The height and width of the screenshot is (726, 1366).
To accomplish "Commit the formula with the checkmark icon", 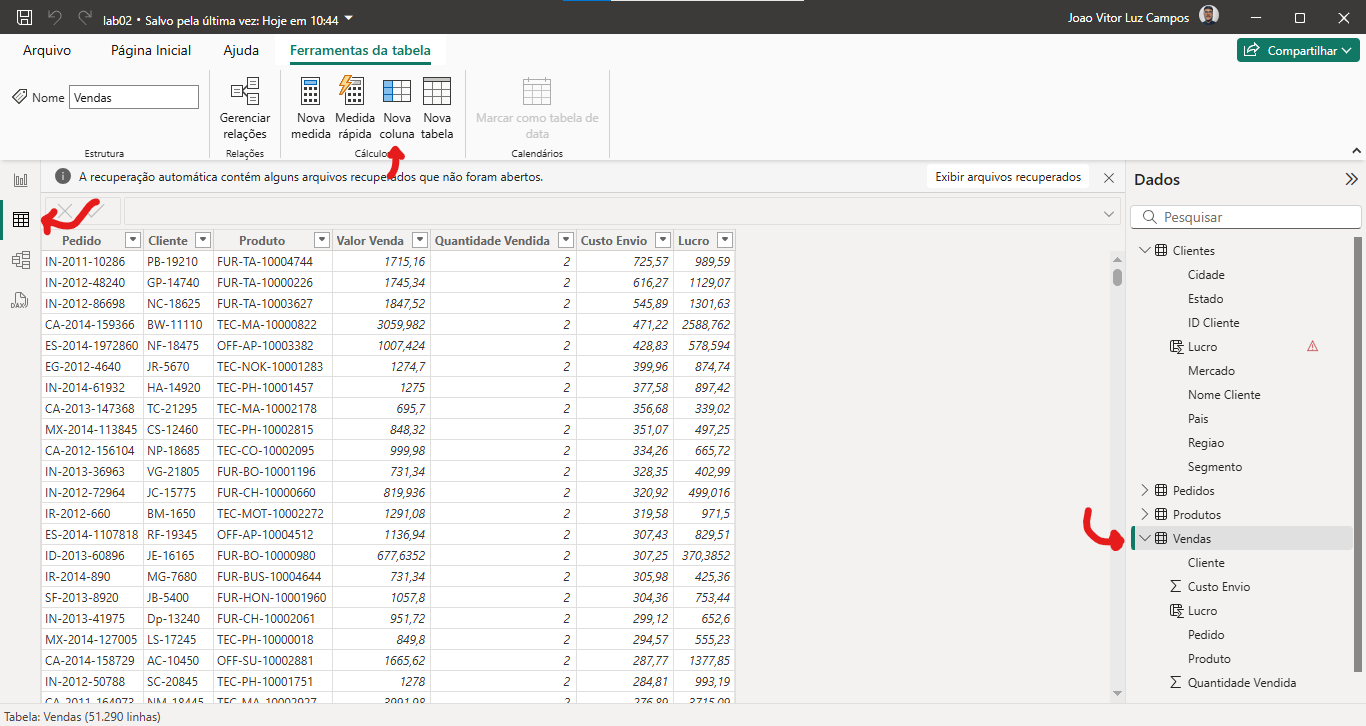I will tap(95, 211).
